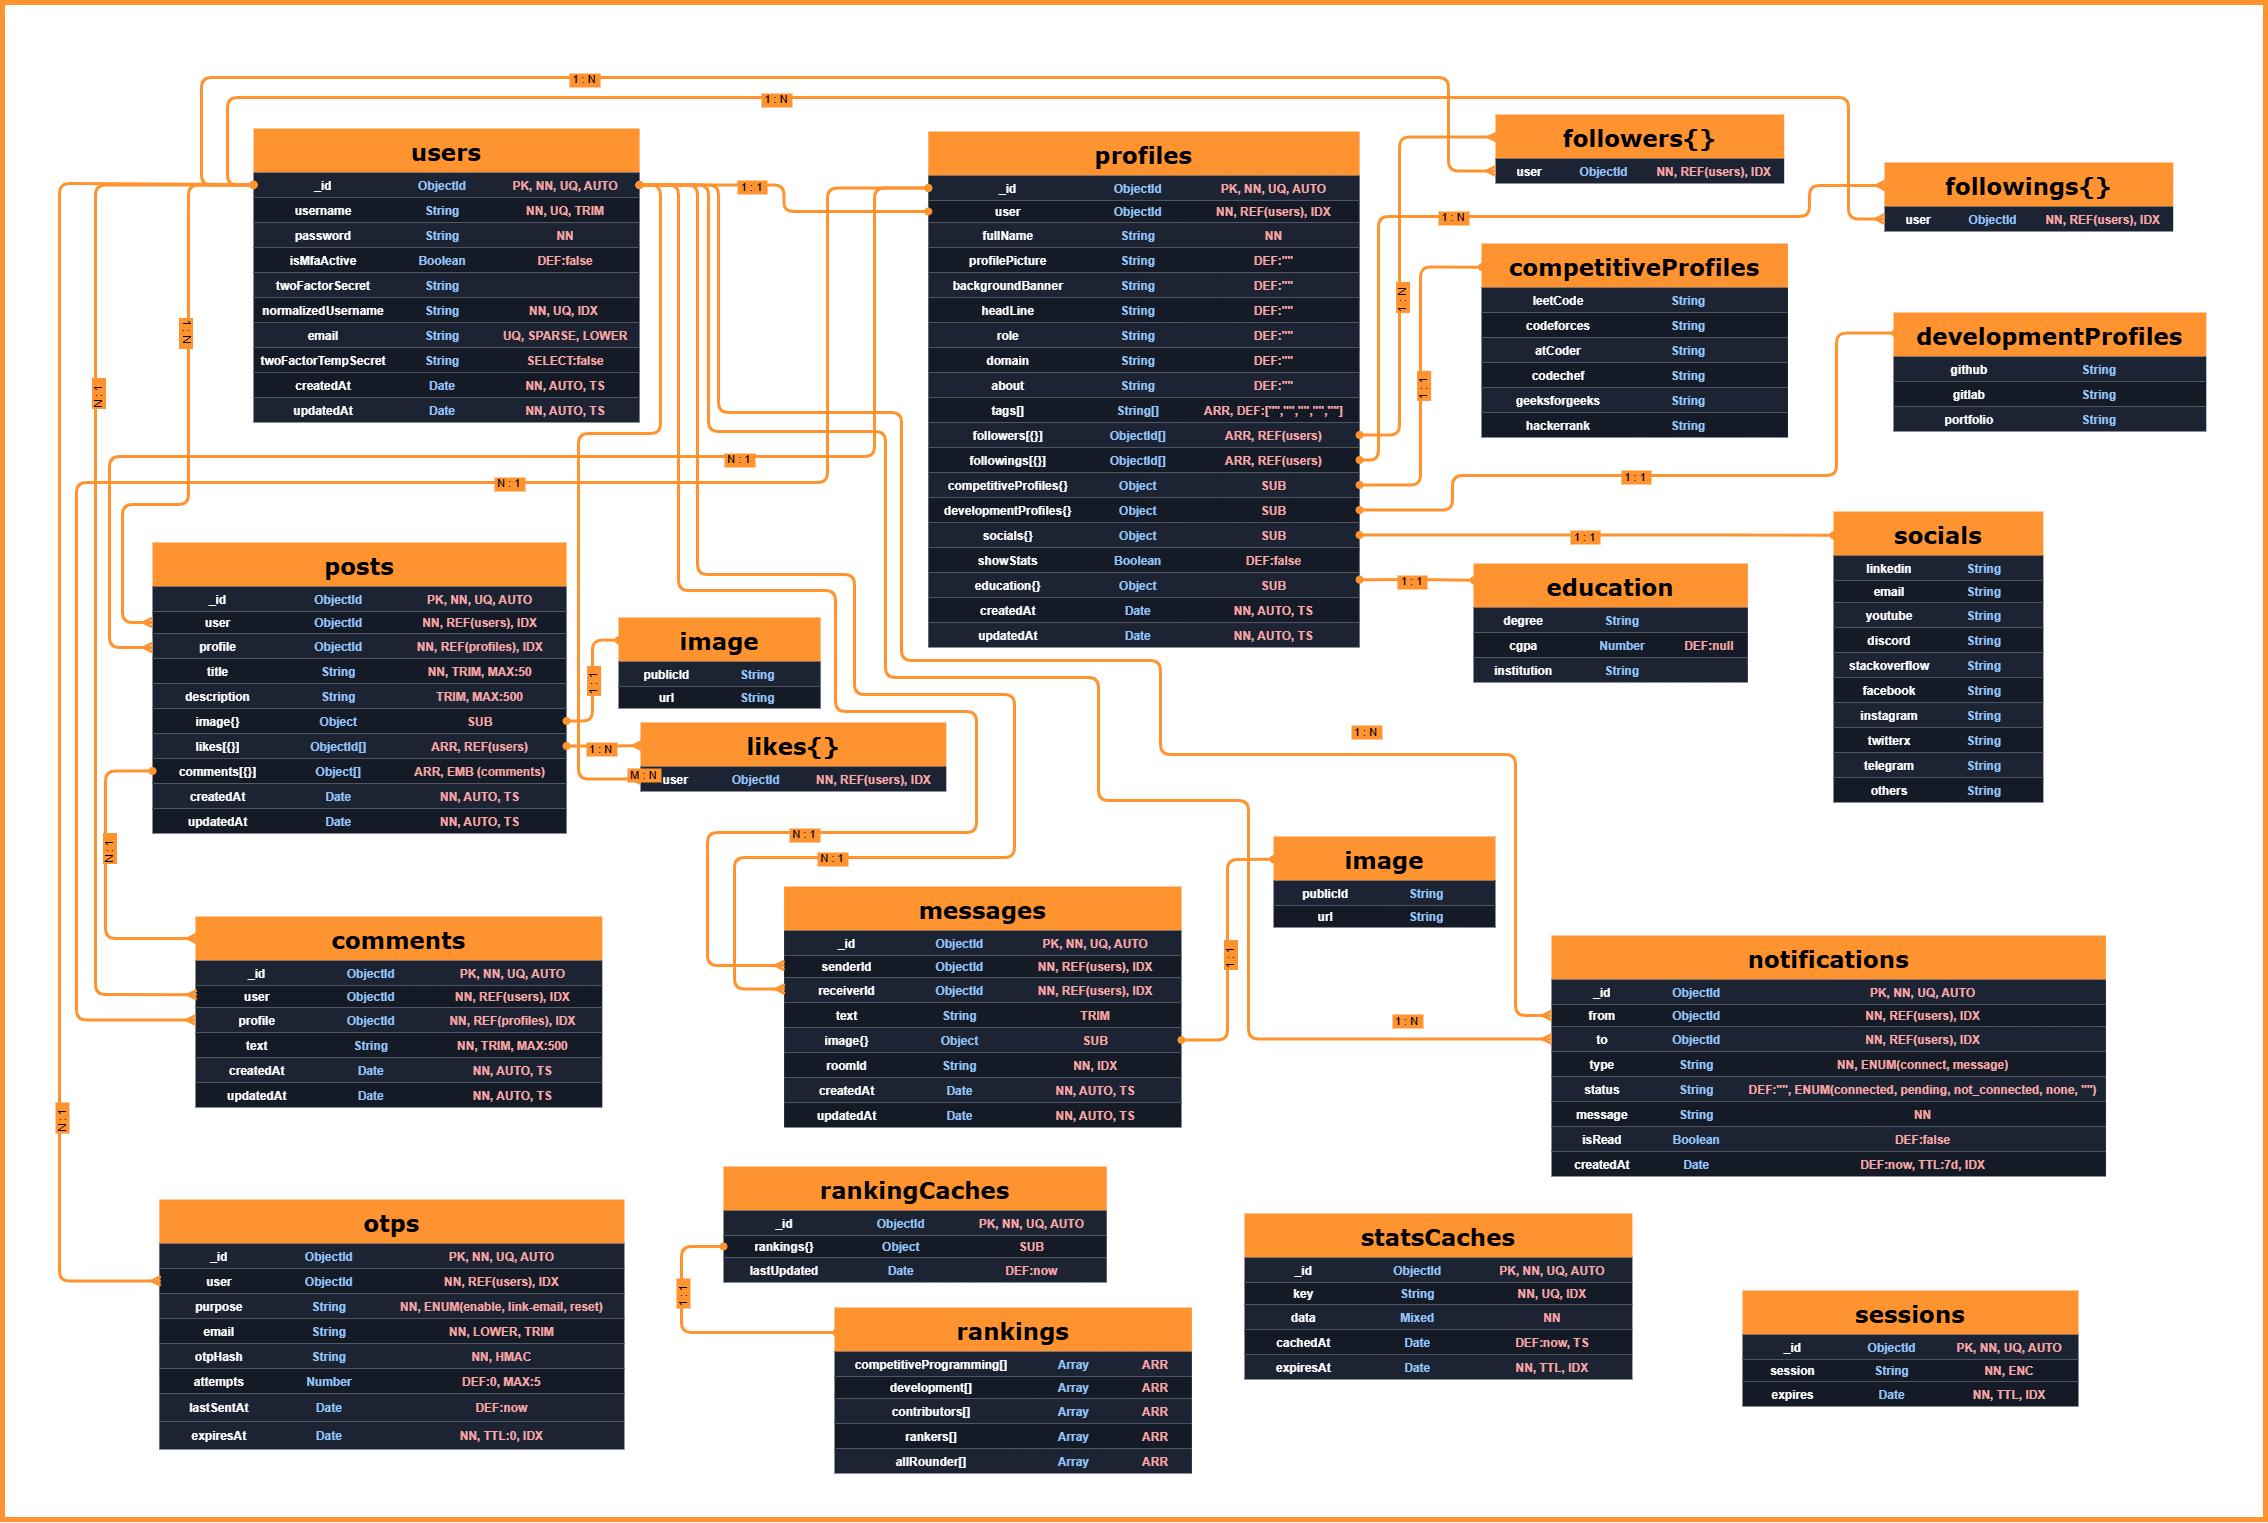Click the senderId field in messages
This screenshot has width=2268, height=1523.
coord(982,966)
